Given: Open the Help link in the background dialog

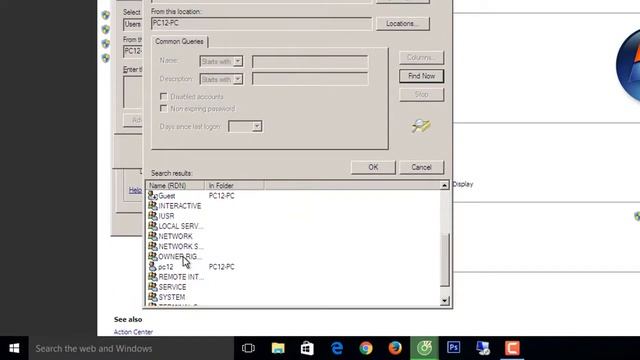Looking at the screenshot, I should coord(135,190).
